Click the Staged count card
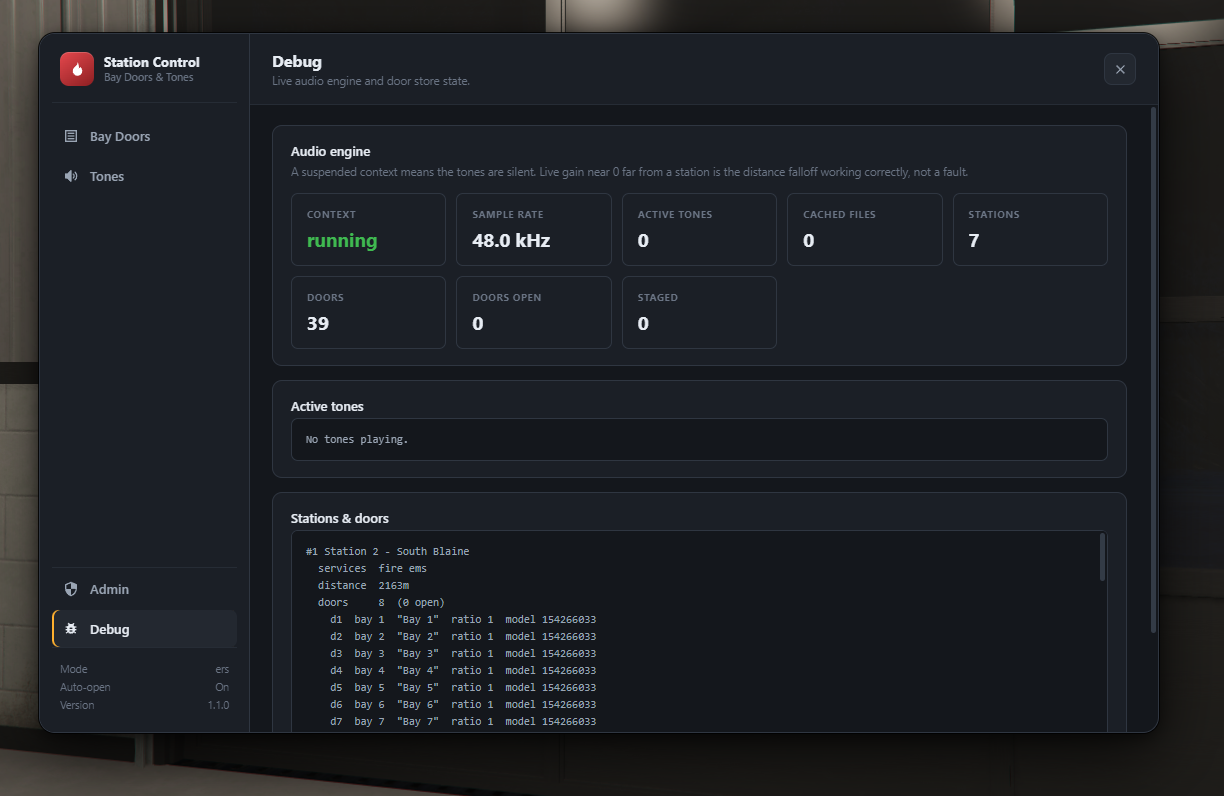 click(x=699, y=312)
